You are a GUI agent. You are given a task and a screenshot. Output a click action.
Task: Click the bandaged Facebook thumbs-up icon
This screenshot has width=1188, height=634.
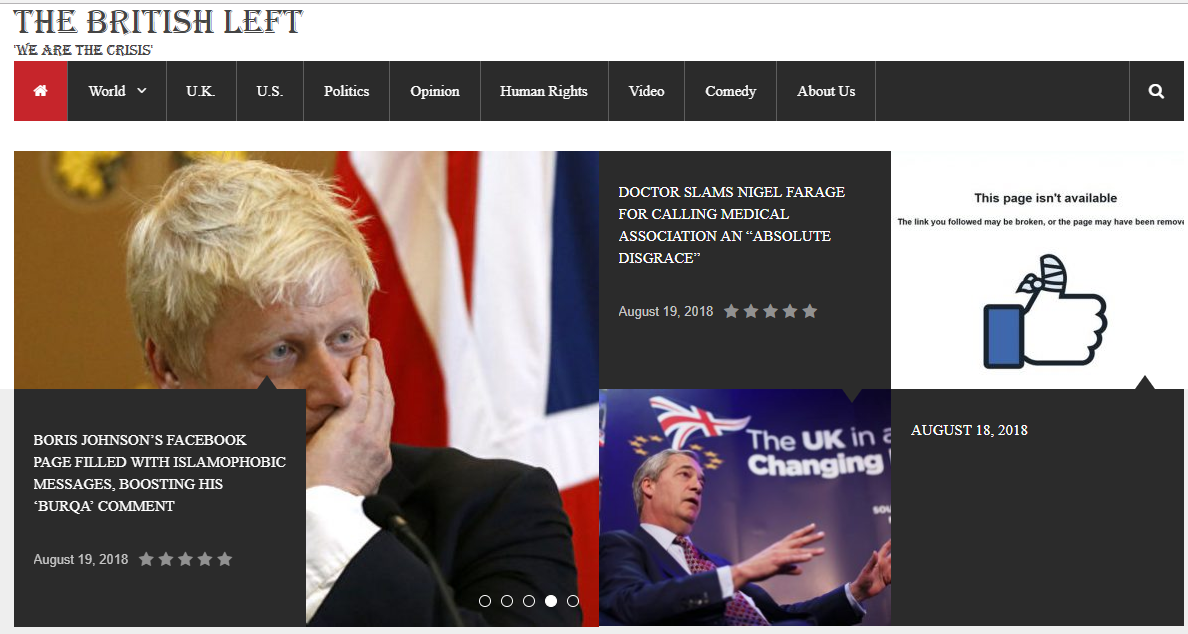1044,312
